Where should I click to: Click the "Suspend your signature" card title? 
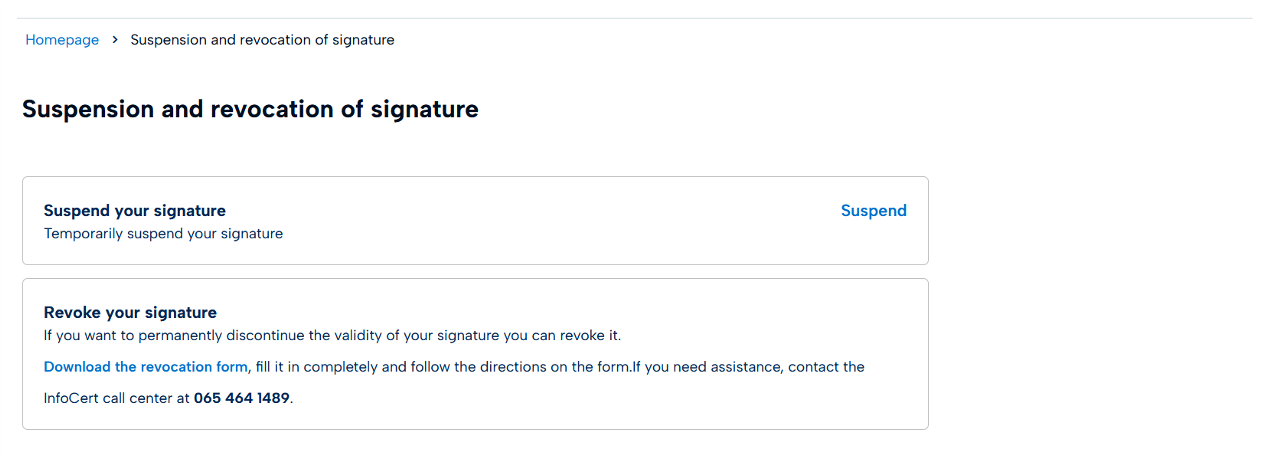point(135,211)
